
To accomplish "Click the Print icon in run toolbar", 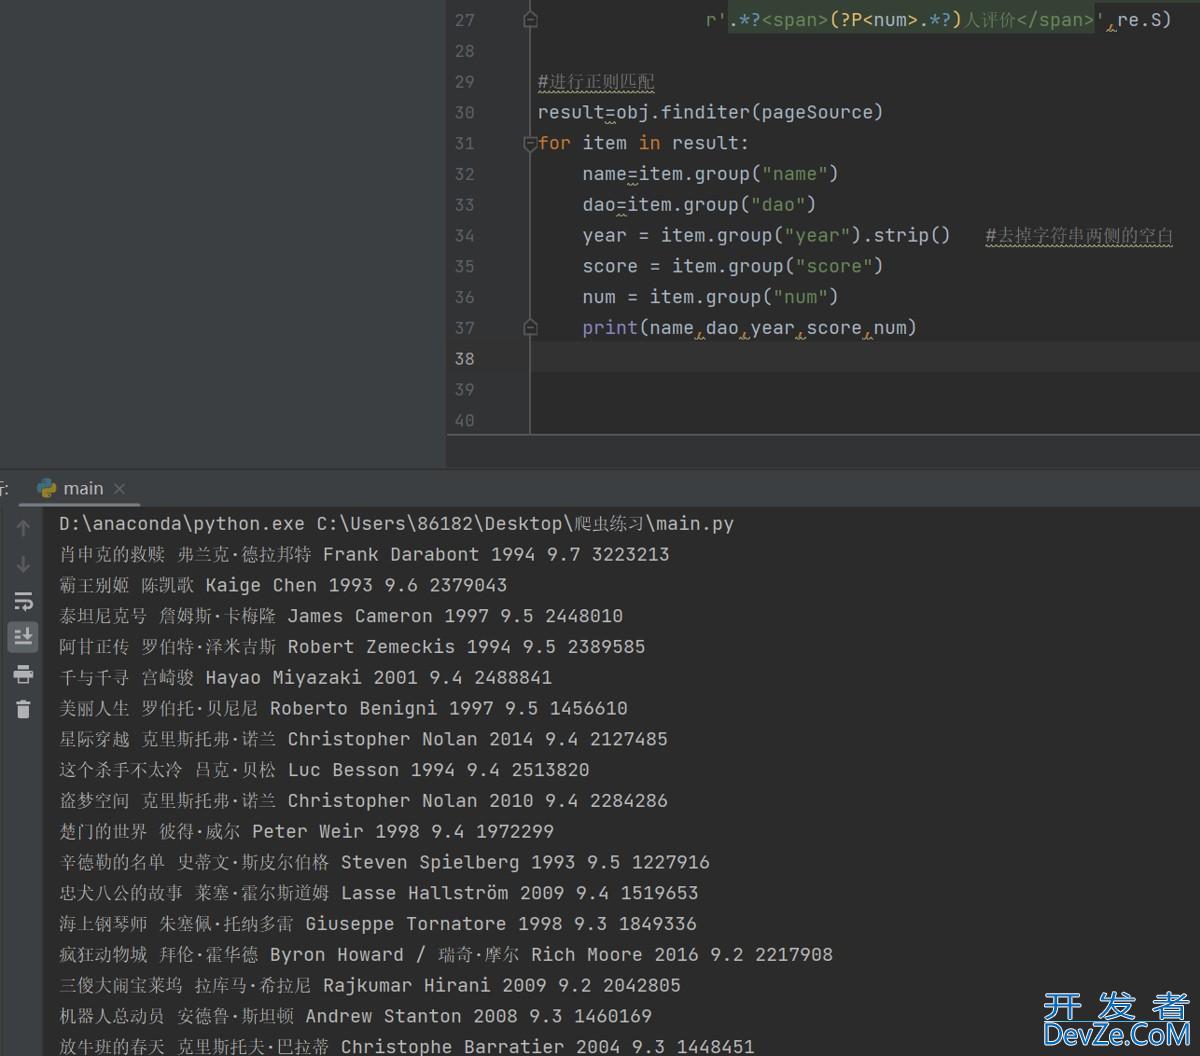I will [x=23, y=673].
